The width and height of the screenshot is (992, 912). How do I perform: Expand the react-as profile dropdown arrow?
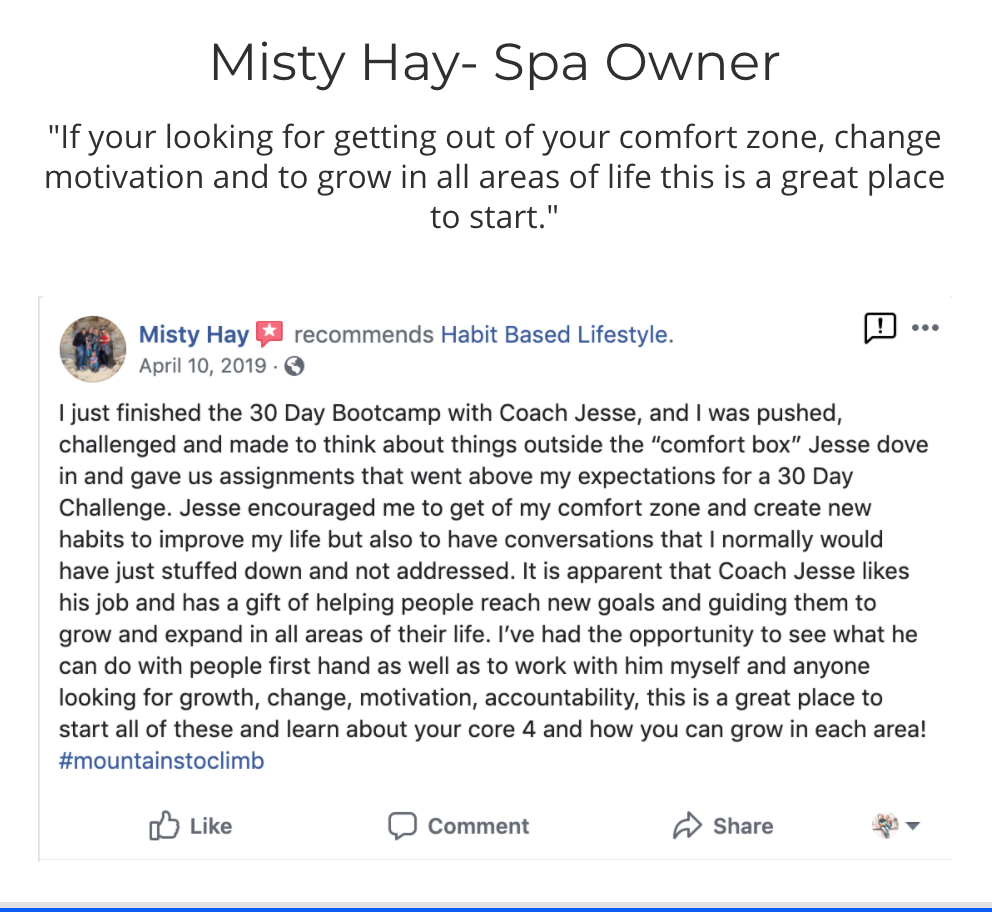click(912, 825)
